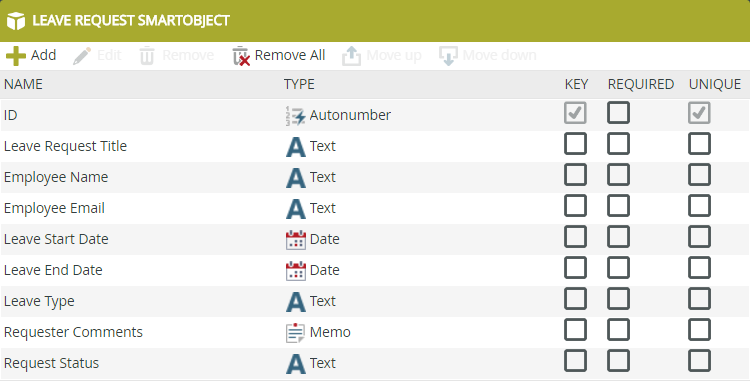750x381 pixels.
Task: Click the Autonumber type text
Action: (x=350, y=115)
